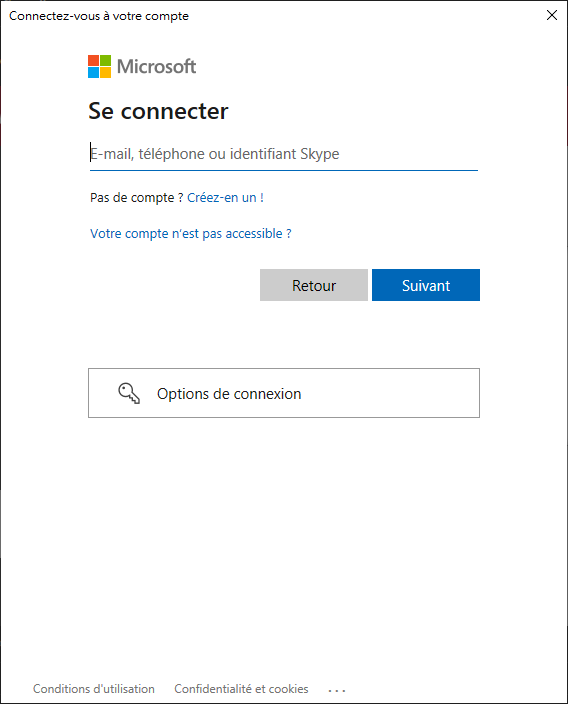This screenshot has height=704, width=568.
Task: Click the Options de connexion text label
Action: (229, 394)
